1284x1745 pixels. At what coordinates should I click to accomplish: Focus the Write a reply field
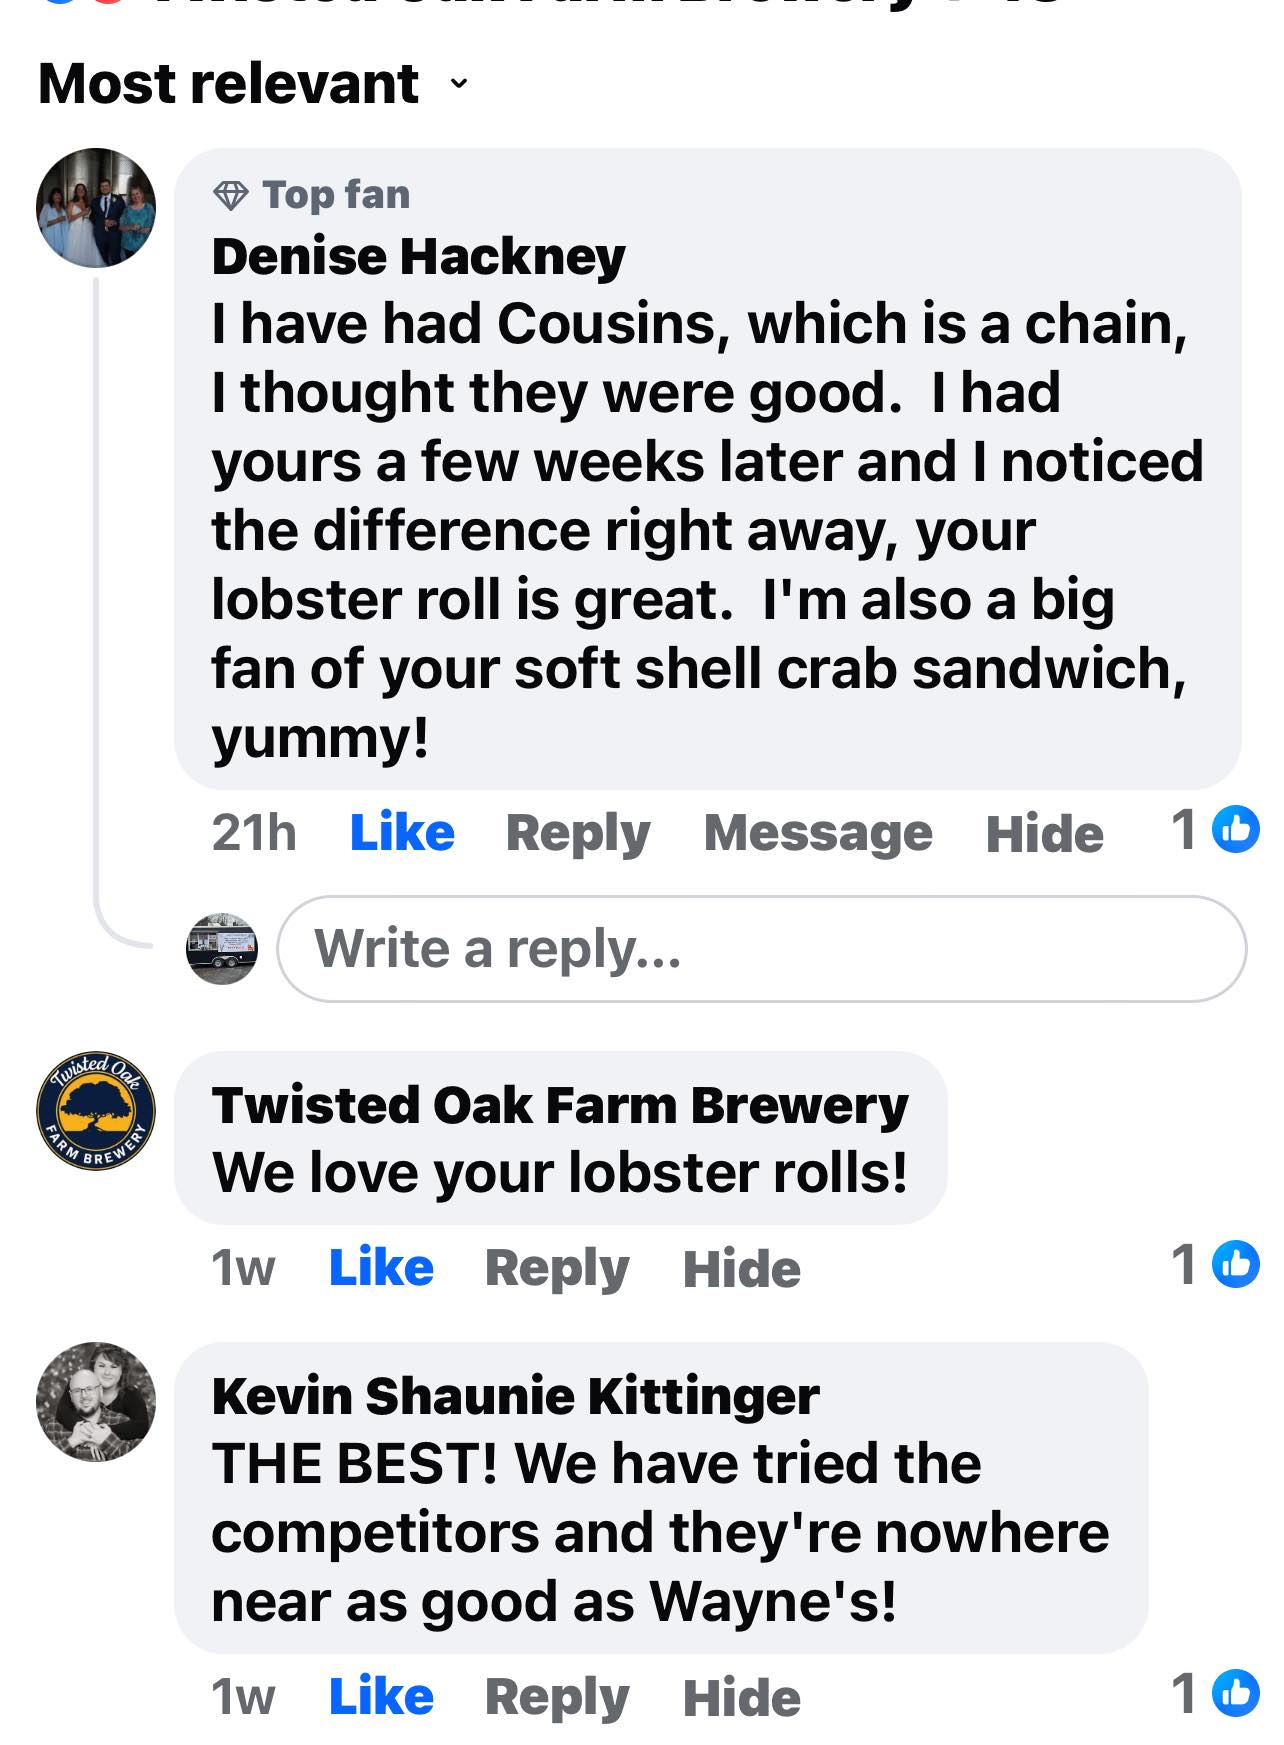[x=762, y=949]
